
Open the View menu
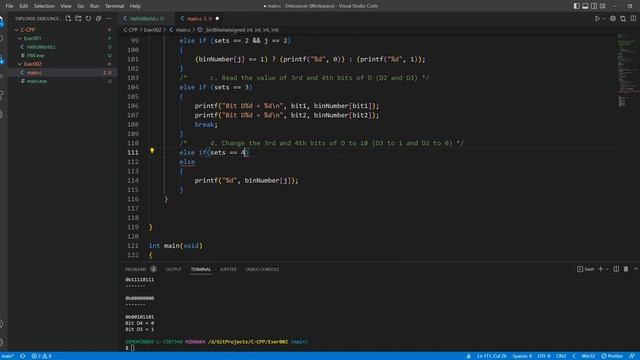[66, 6]
